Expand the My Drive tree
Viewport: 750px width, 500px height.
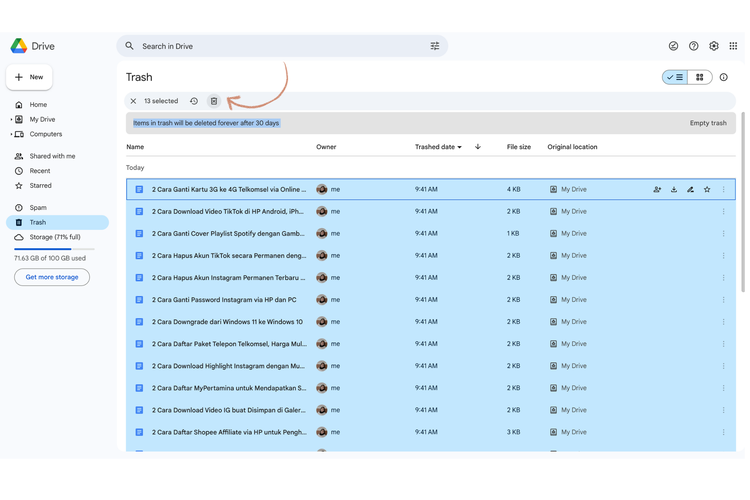pyautogui.click(x=11, y=120)
